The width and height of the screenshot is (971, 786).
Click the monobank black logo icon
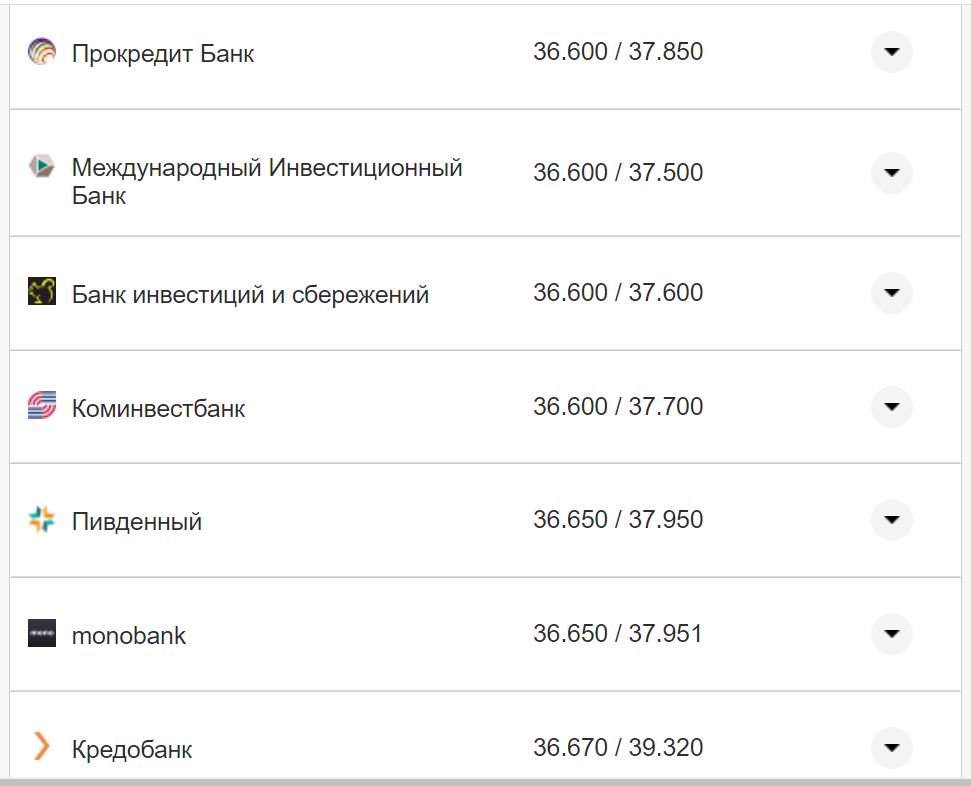click(x=40, y=634)
